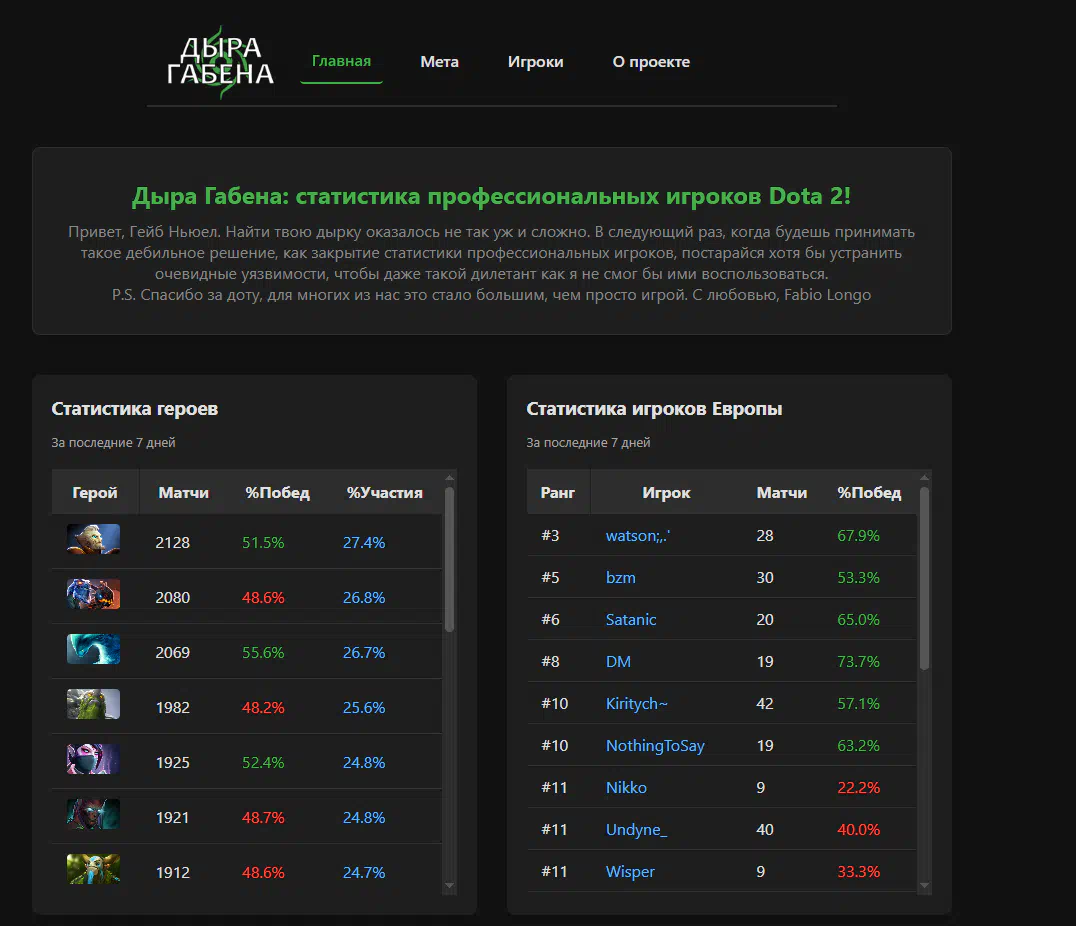Sort players table by Матчи header
Screen dimensions: 1076x926
coord(782,492)
